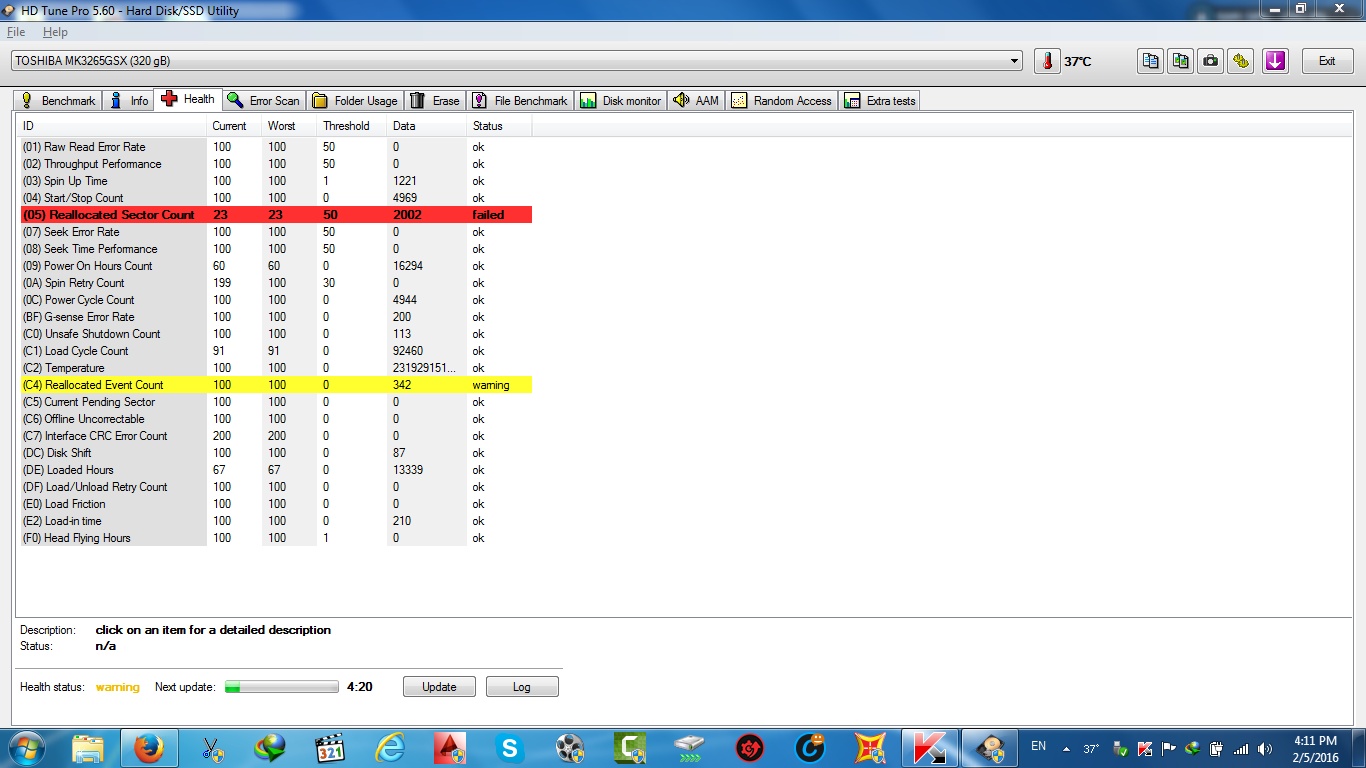1366x768 pixels.
Task: Open Camtasia green C taskbar icon
Action: point(630,748)
